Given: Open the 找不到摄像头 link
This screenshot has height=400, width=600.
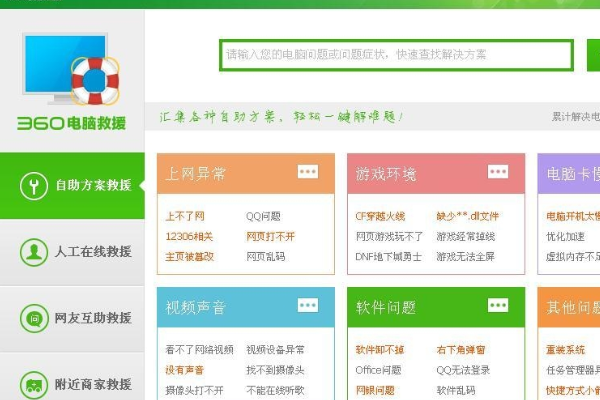Looking at the screenshot, I should [275, 370].
